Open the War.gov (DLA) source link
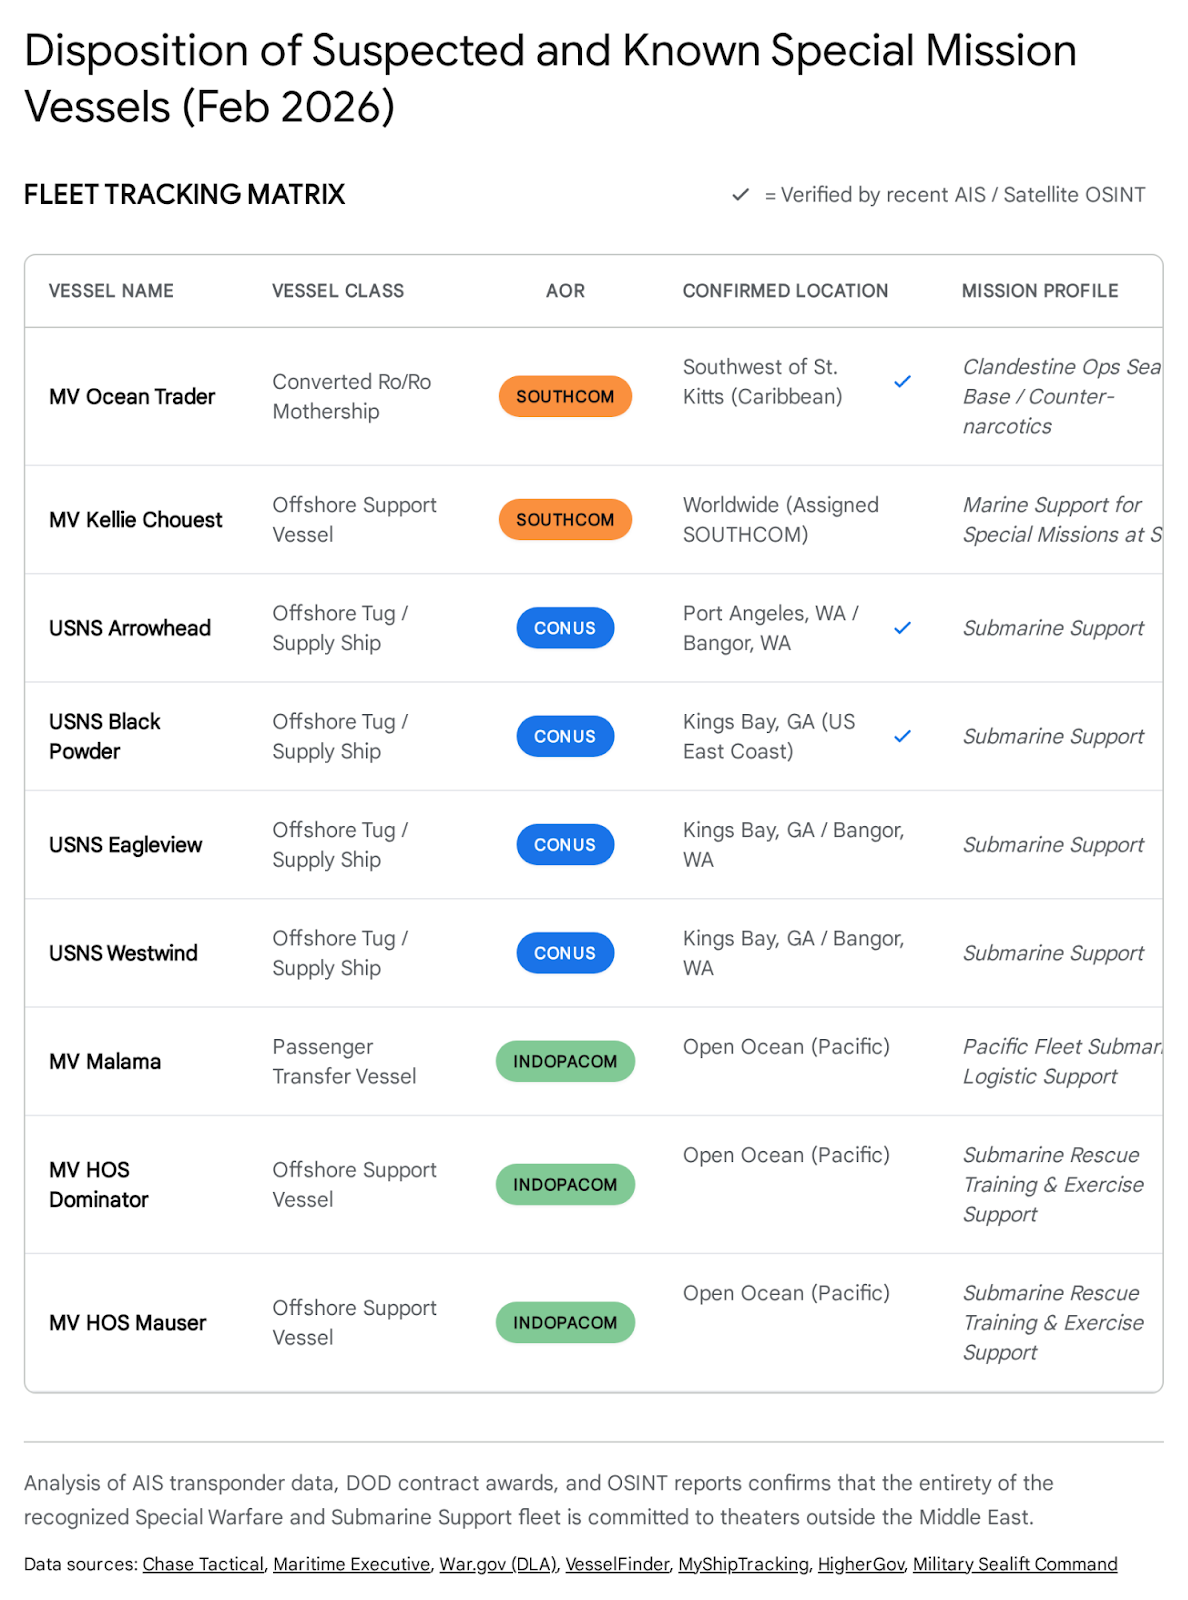The width and height of the screenshot is (1188, 1600). coord(497,1564)
